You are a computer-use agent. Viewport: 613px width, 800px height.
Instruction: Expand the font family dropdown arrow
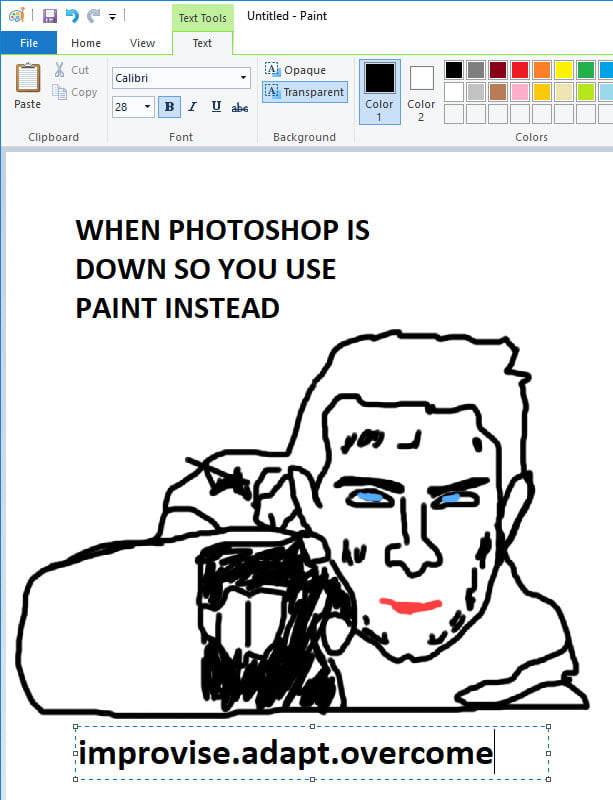[243, 78]
